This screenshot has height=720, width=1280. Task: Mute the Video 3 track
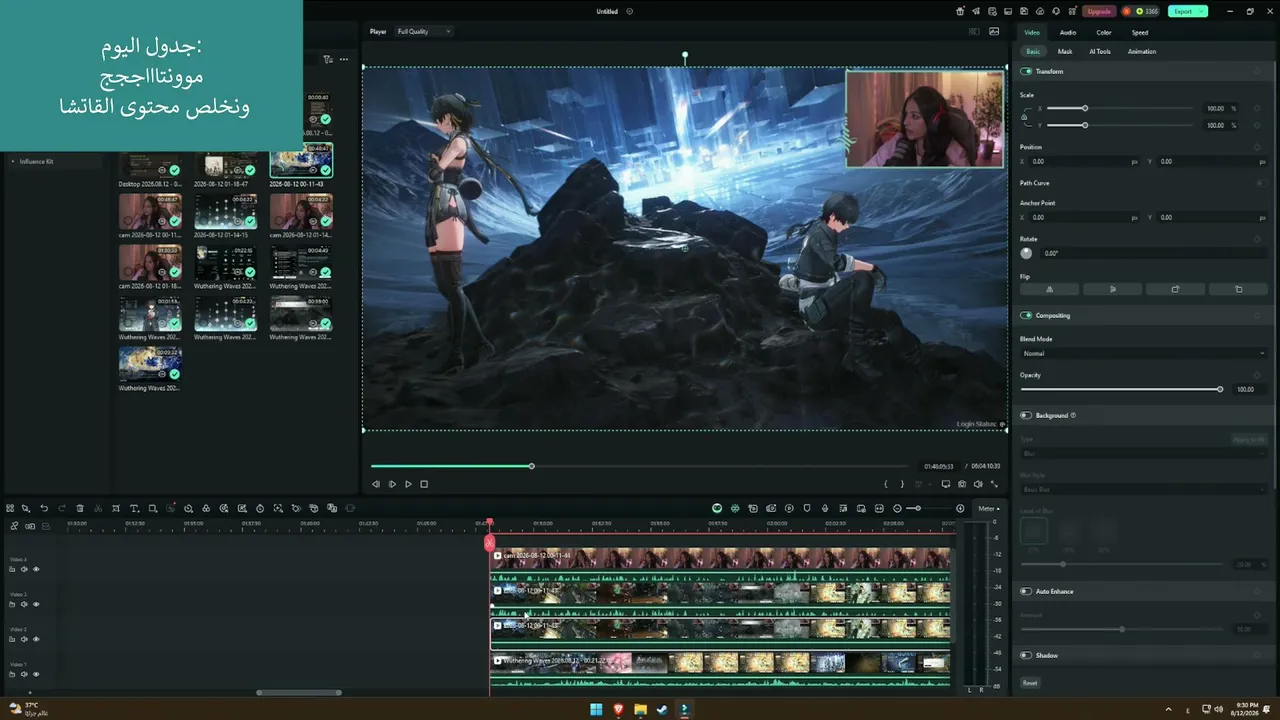pyautogui.click(x=24, y=604)
